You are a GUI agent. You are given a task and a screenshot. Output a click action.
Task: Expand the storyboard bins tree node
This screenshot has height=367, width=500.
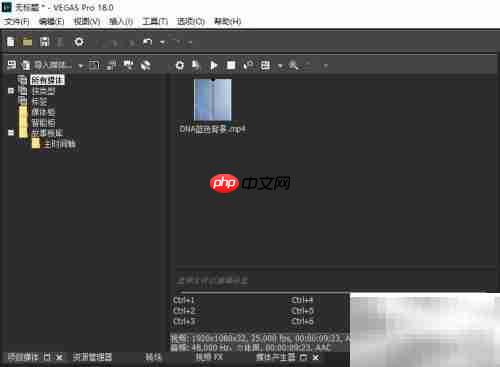(x=11, y=133)
